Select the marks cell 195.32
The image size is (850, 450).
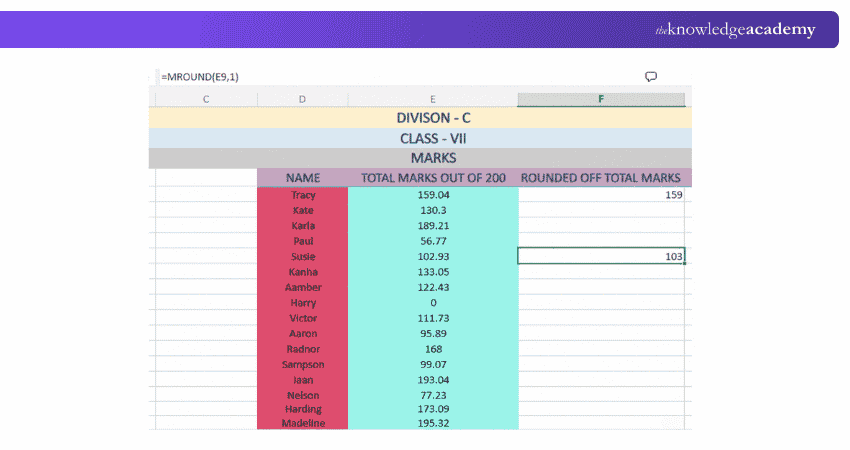tap(433, 423)
